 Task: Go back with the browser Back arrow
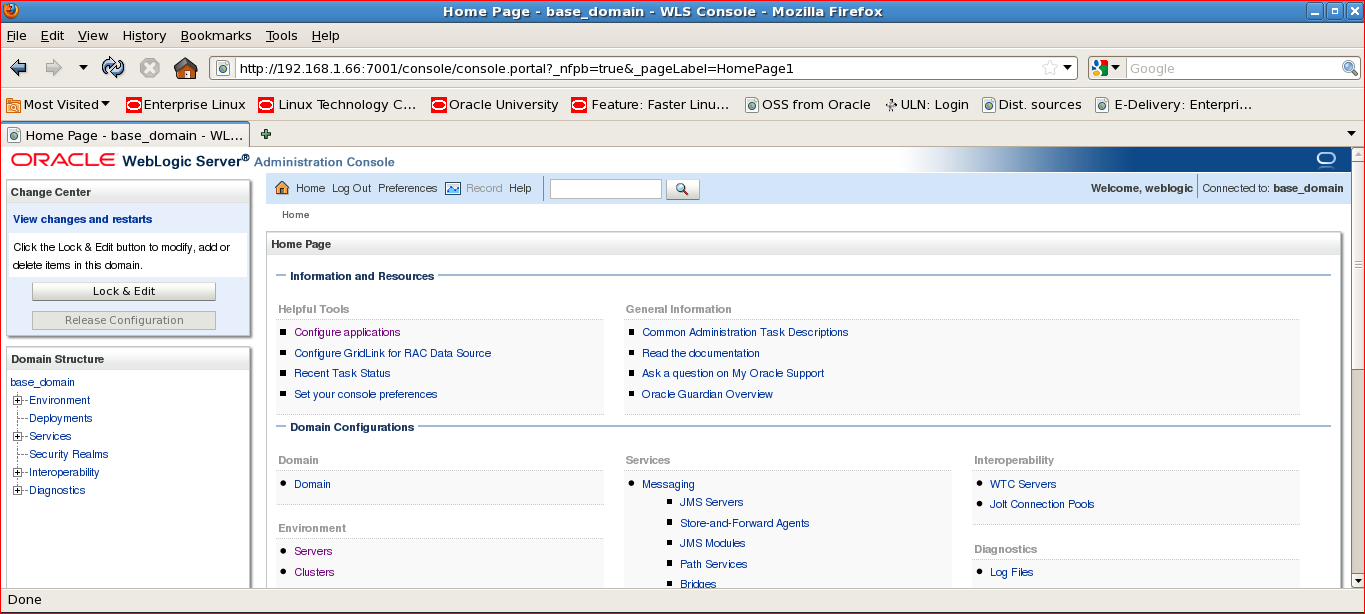point(18,68)
